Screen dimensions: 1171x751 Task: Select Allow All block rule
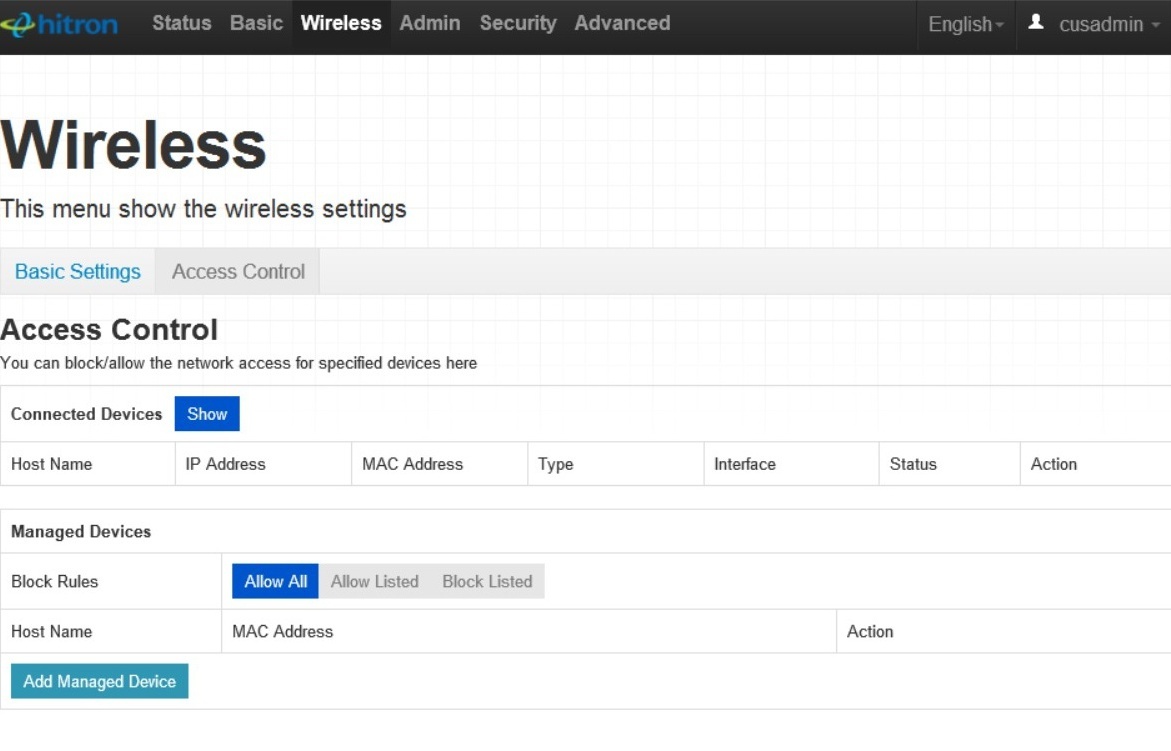(x=274, y=581)
